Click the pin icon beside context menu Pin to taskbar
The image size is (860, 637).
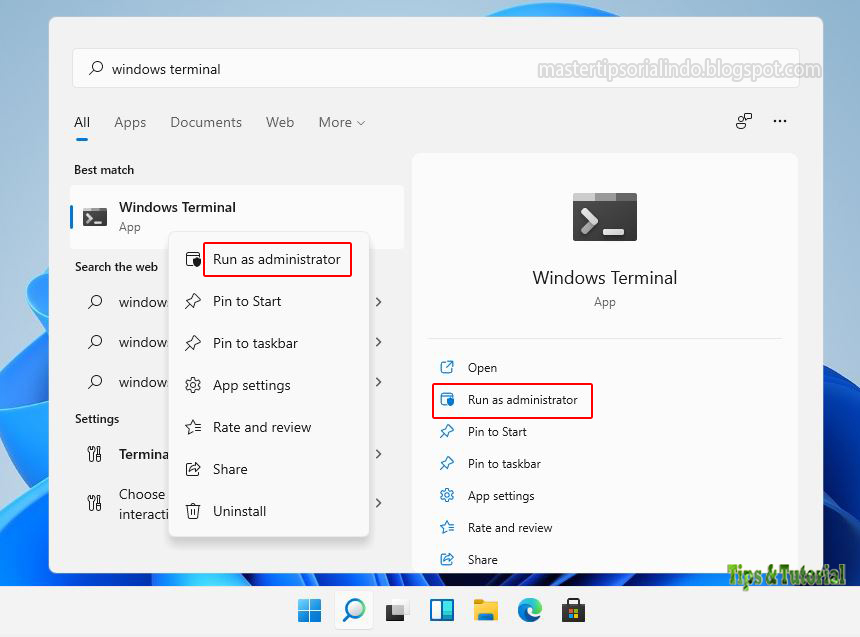pyautogui.click(x=193, y=343)
